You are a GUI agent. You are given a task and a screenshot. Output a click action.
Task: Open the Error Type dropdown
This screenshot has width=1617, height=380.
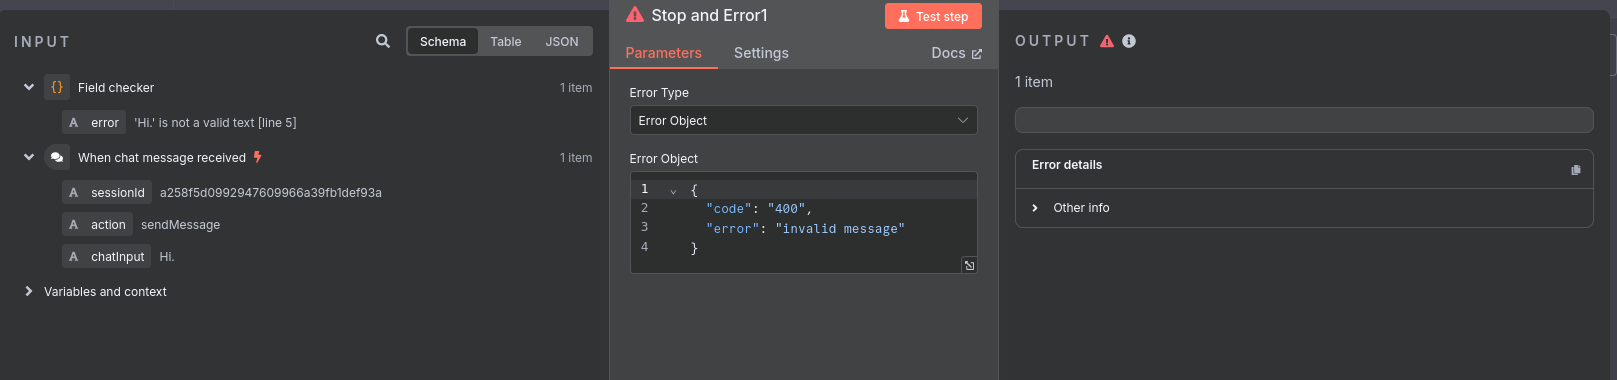pos(803,120)
